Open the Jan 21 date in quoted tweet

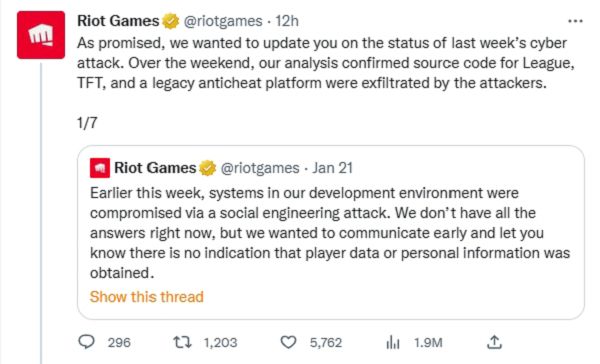[x=332, y=168]
